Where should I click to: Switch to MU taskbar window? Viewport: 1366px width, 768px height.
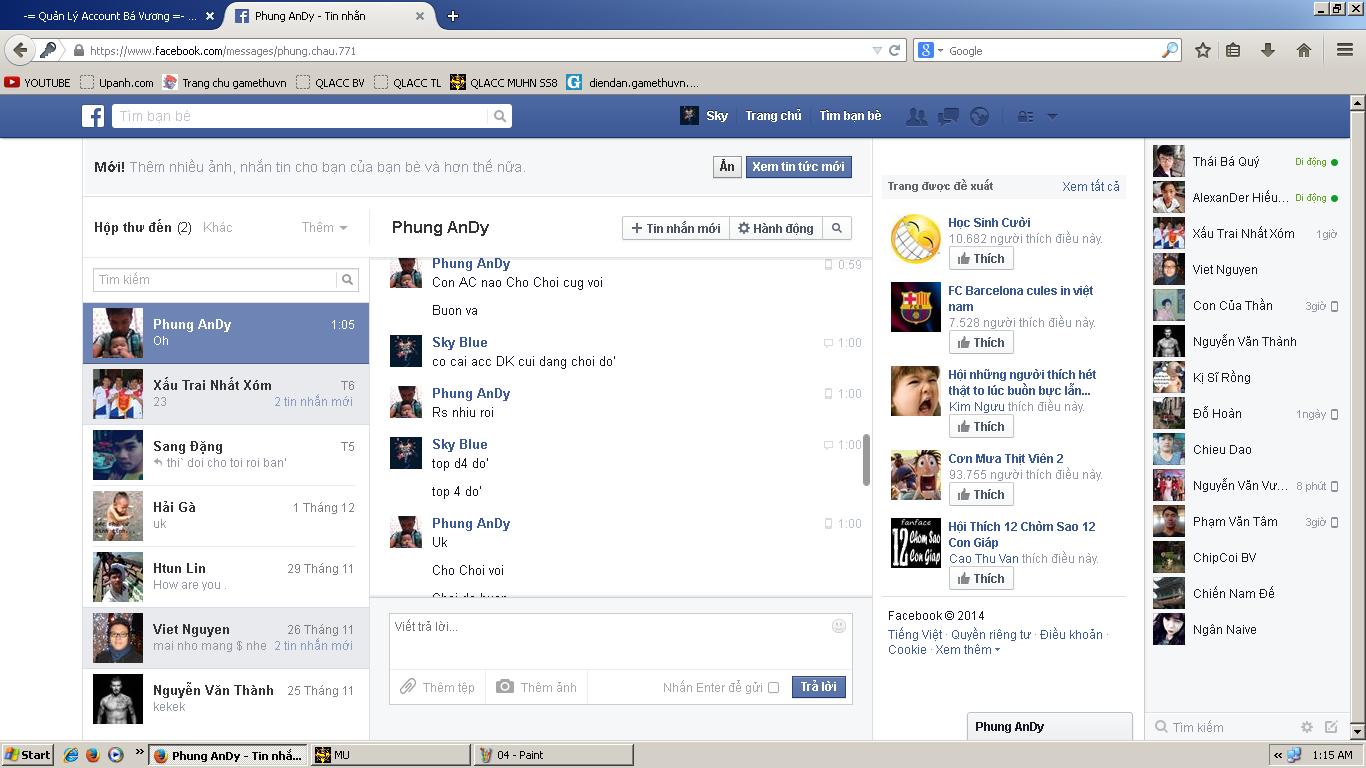[x=390, y=755]
